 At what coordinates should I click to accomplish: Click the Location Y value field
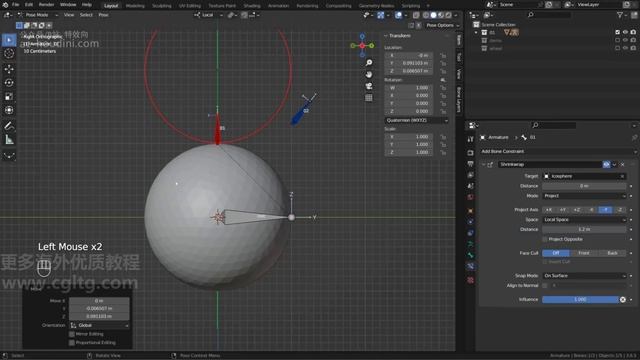(x=409, y=63)
